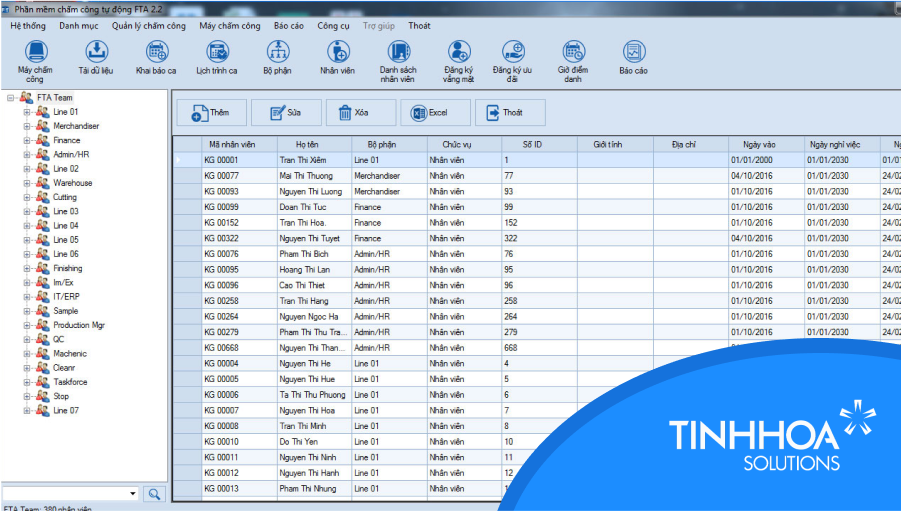Open the Quản lý chấm công menu
The height and width of the screenshot is (511, 901).
(149, 26)
